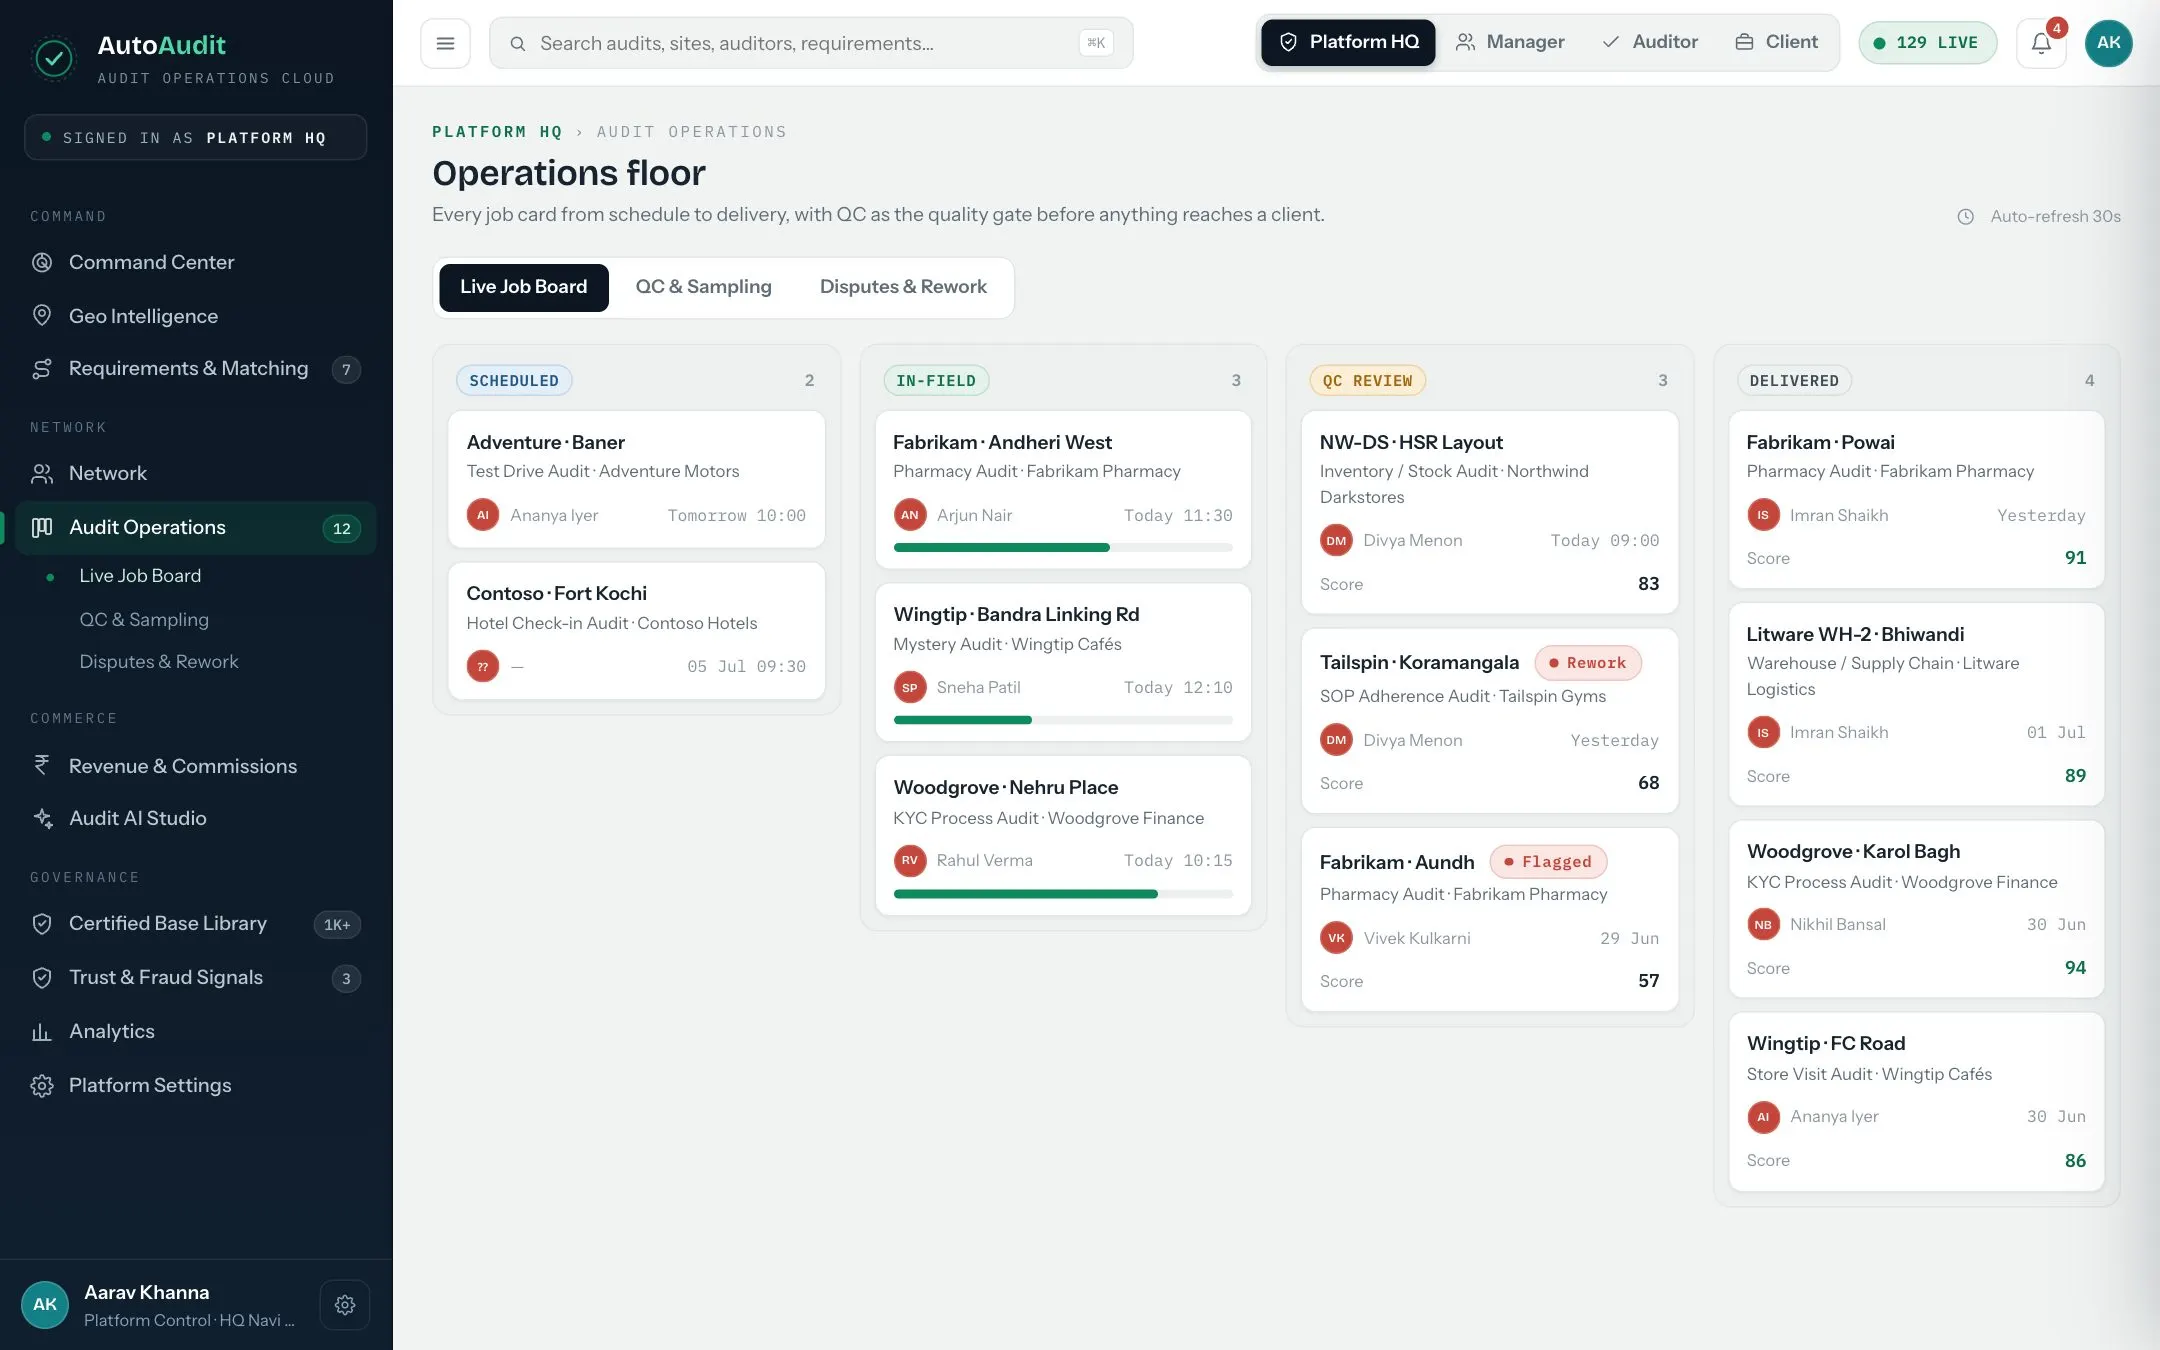Select QC & Sampling sidebar sub-item
The height and width of the screenshot is (1350, 2160).
[x=144, y=620]
